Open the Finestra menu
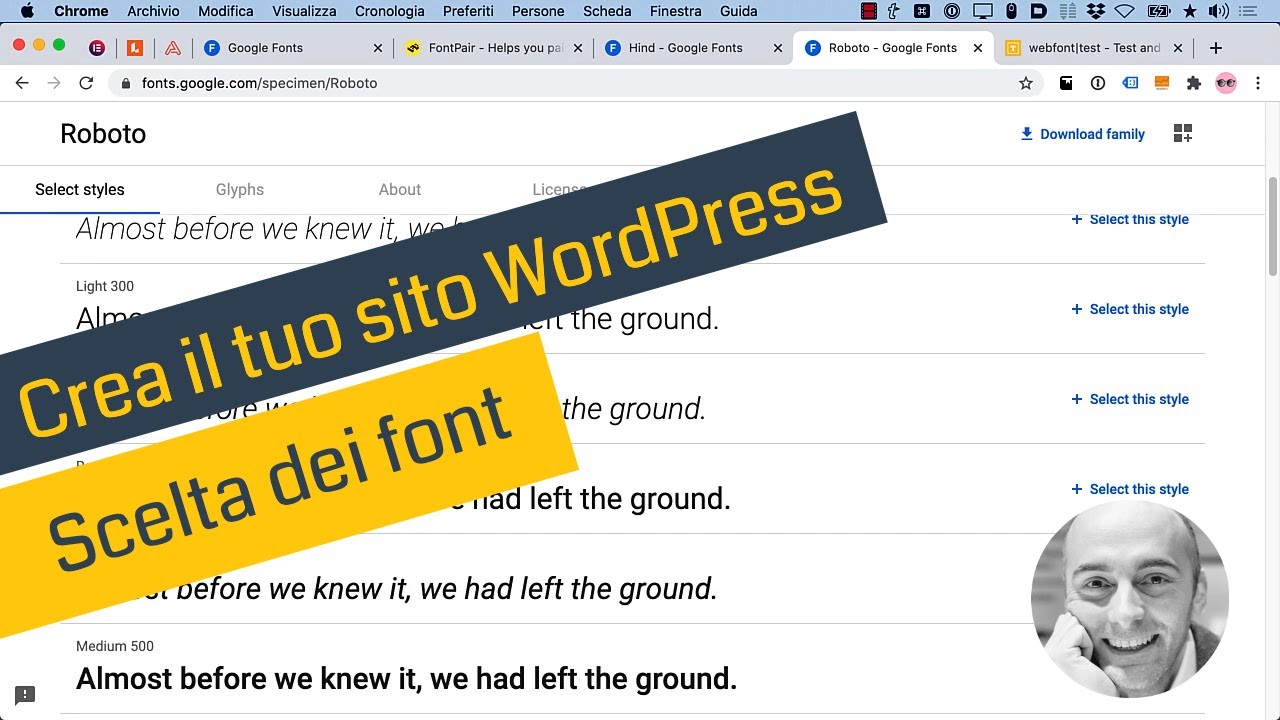1280x720 pixels. tap(675, 11)
